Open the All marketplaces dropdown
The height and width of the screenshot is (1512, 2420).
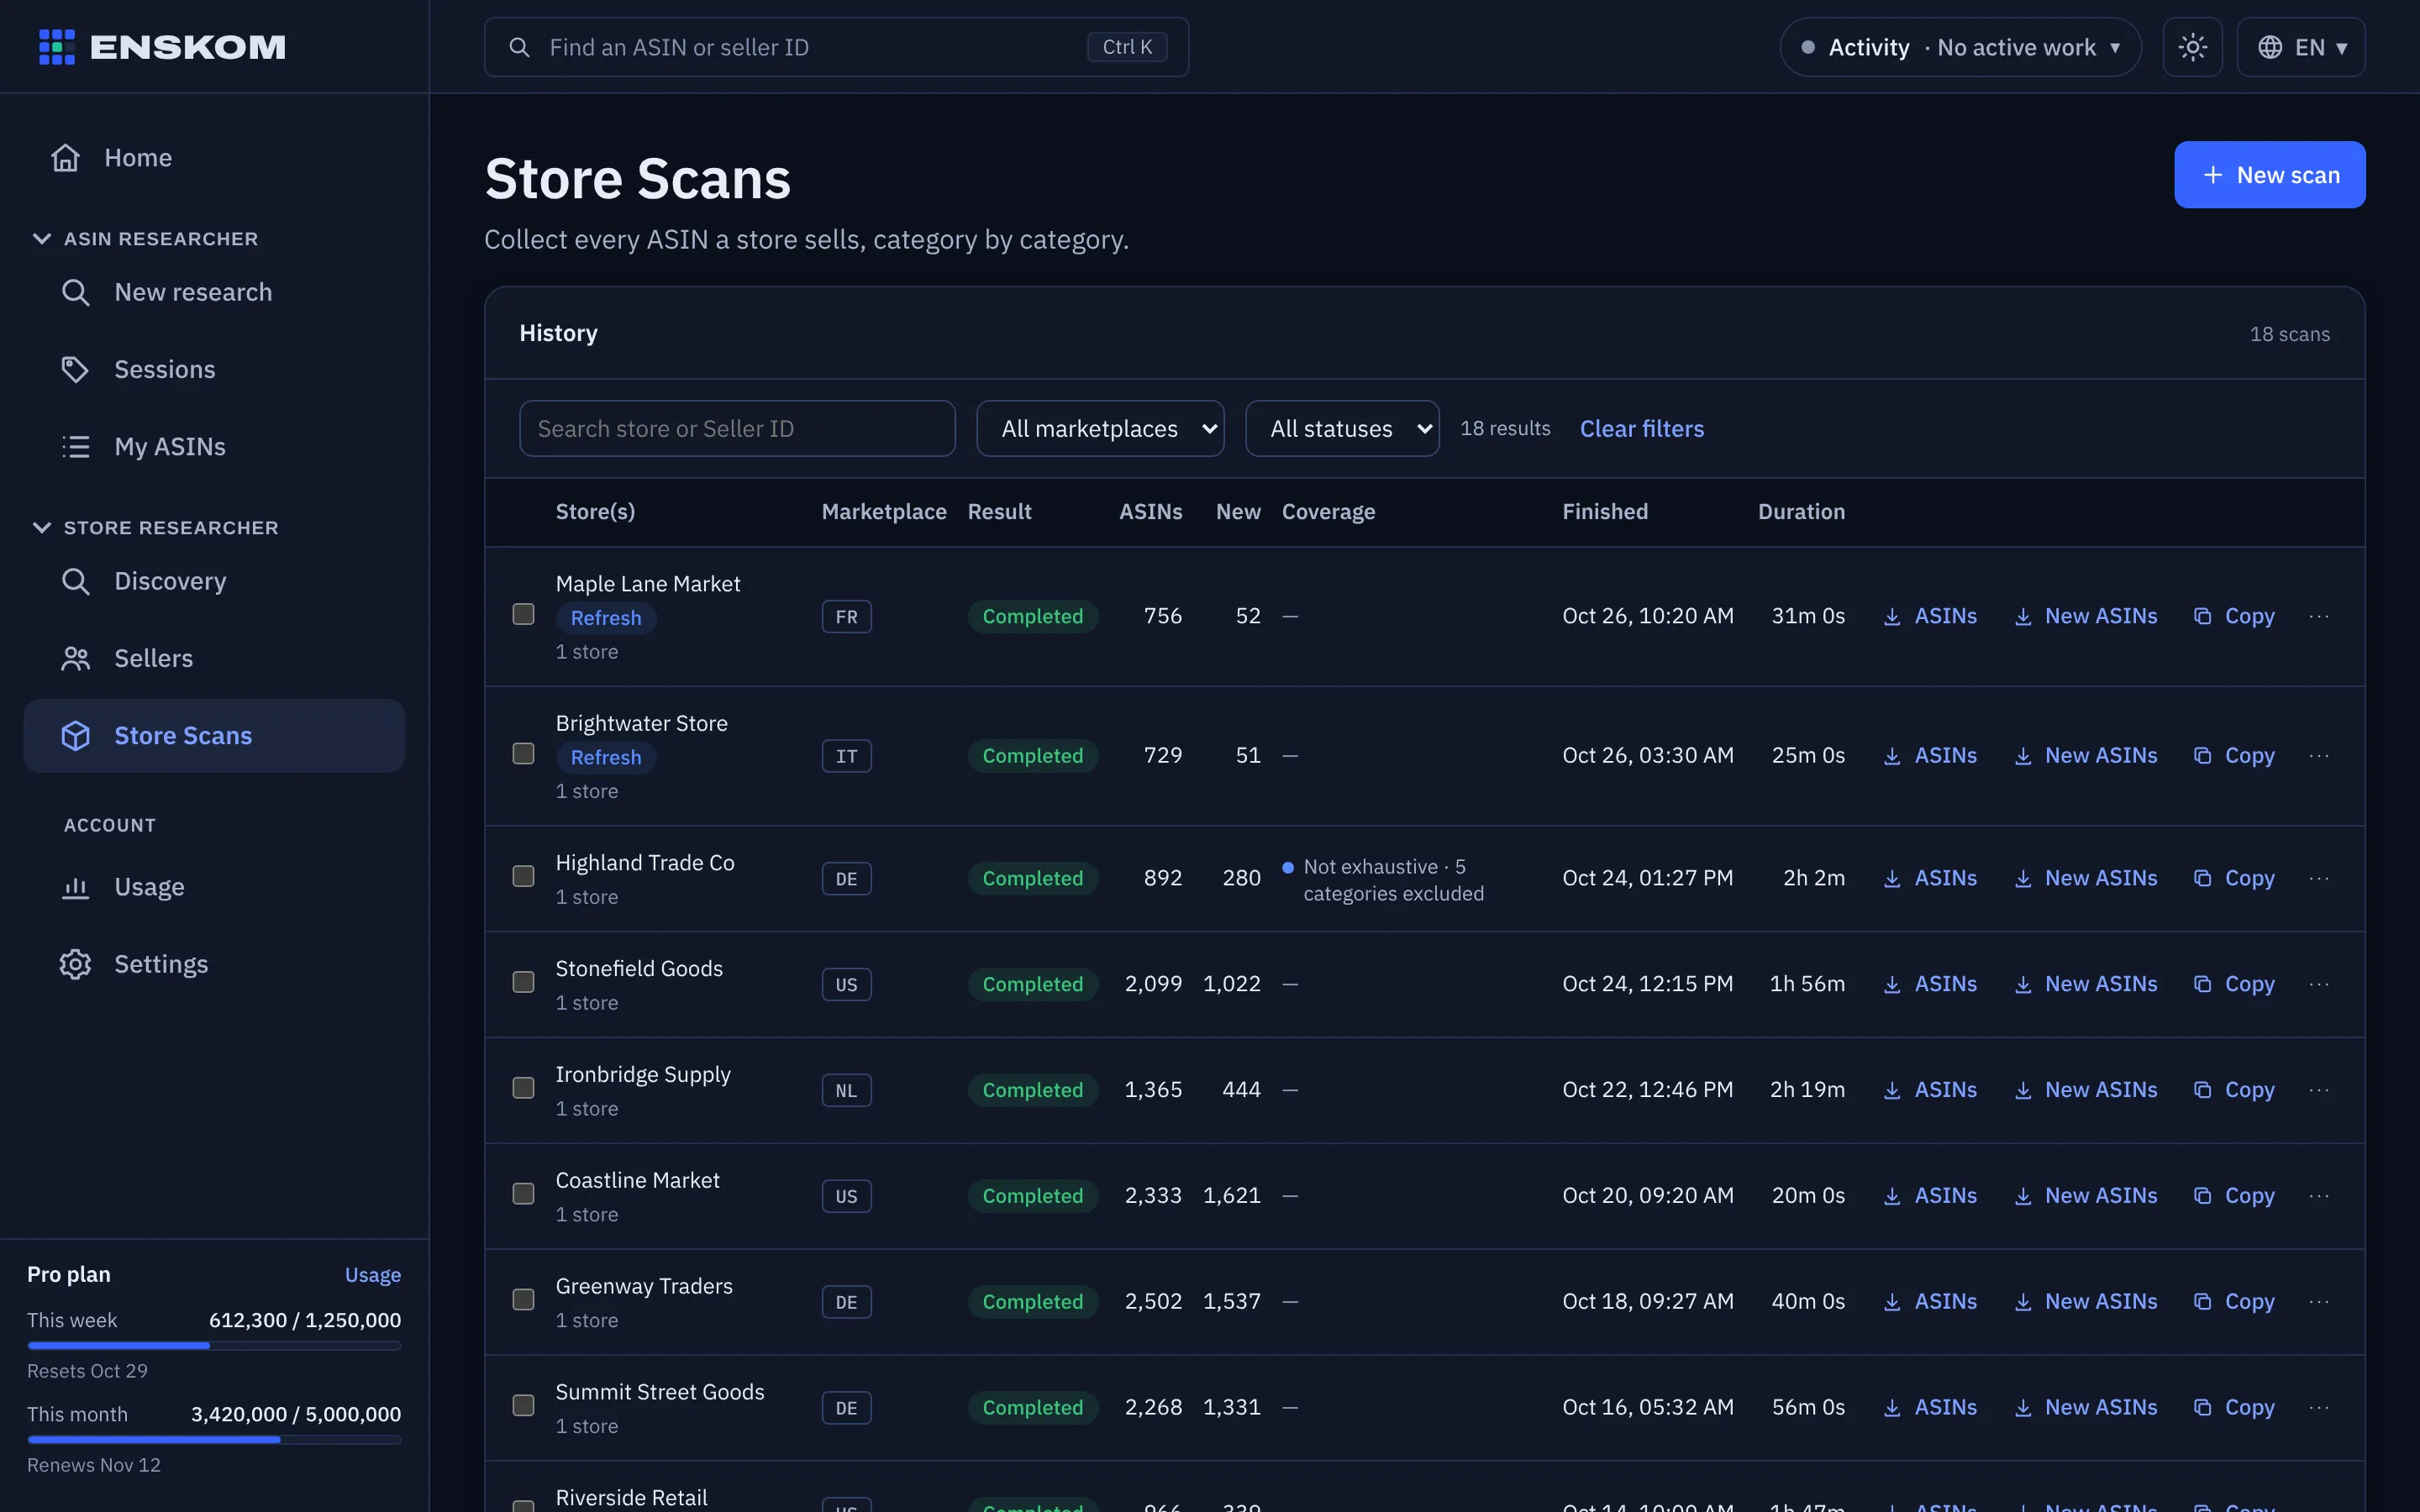click(x=1100, y=429)
